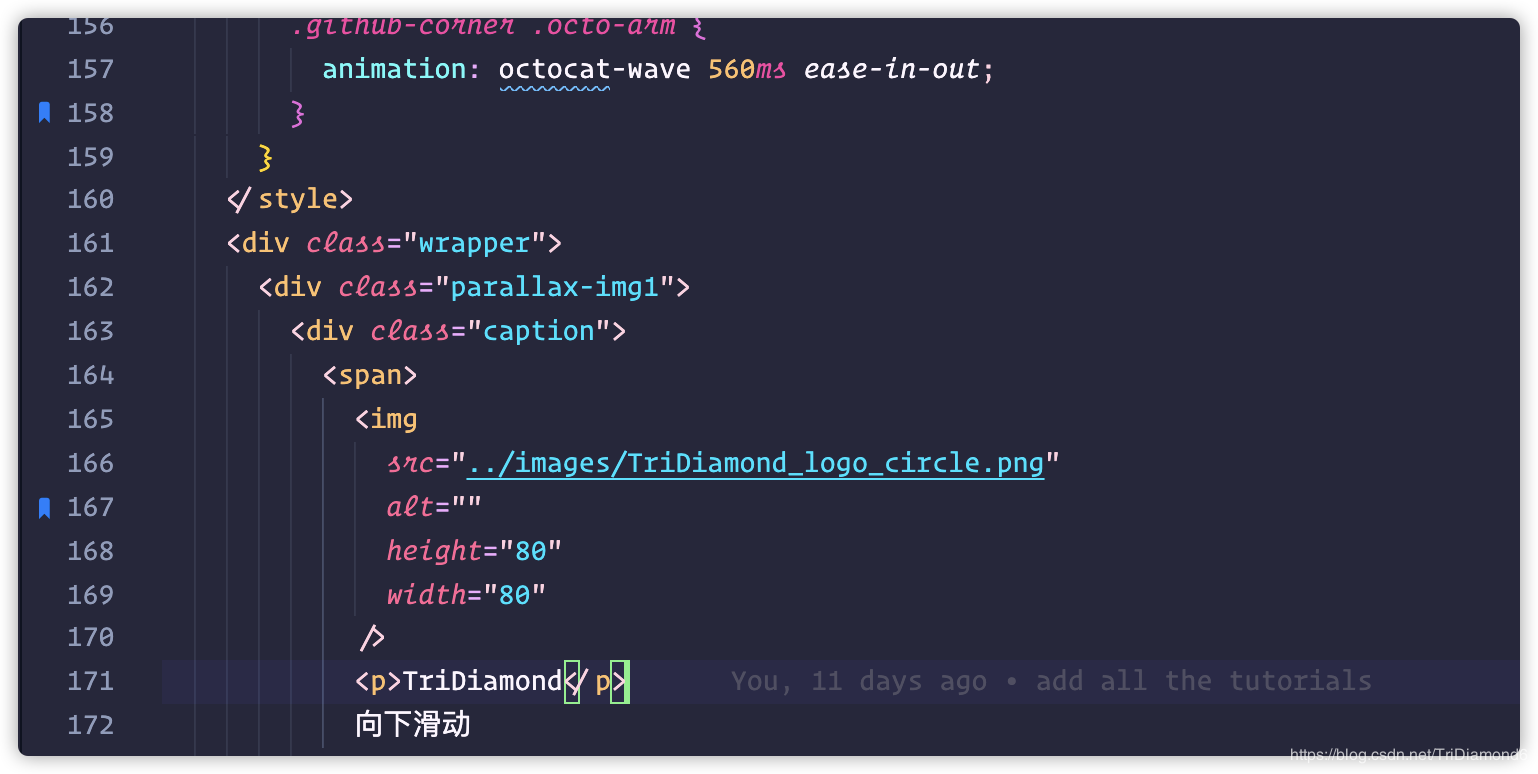Click the height value "80"
Viewport: 1538px width, 774px height.
(x=531, y=550)
